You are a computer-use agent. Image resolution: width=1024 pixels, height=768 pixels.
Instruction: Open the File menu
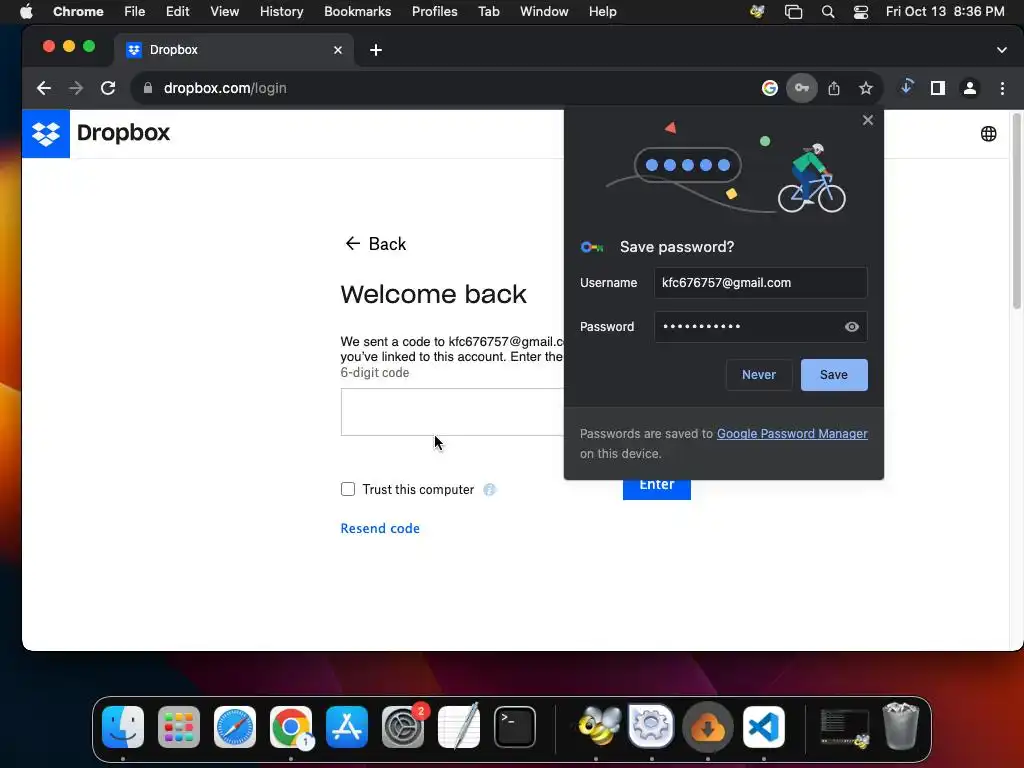[135, 12]
